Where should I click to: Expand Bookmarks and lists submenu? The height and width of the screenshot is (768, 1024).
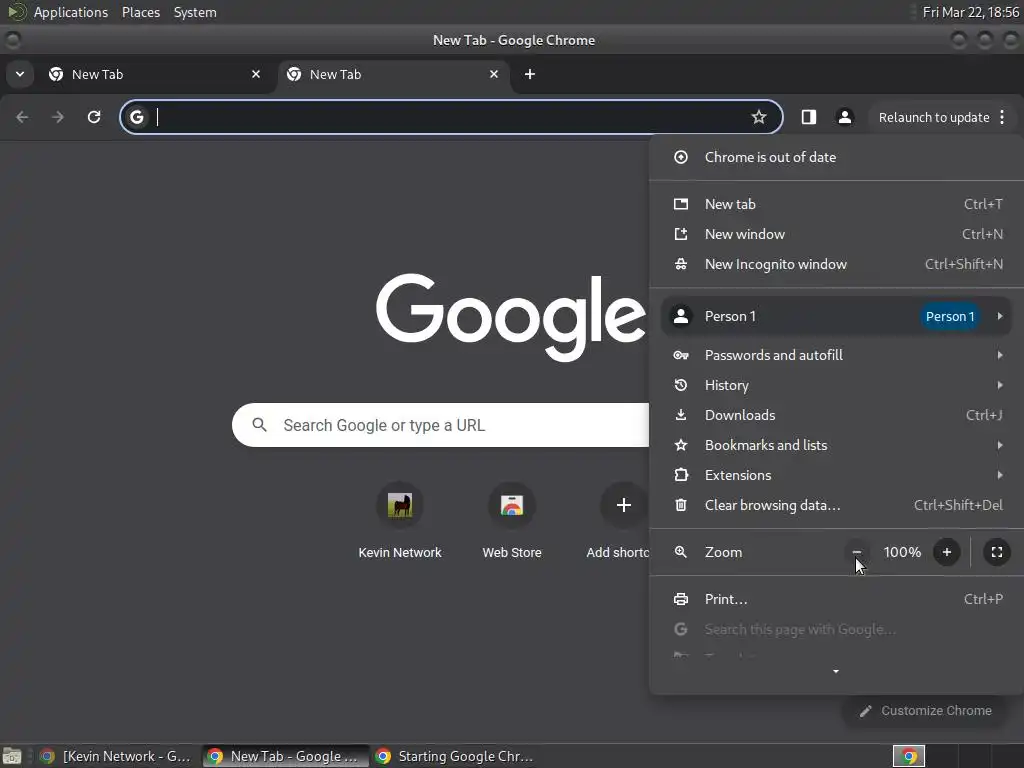tap(837, 445)
